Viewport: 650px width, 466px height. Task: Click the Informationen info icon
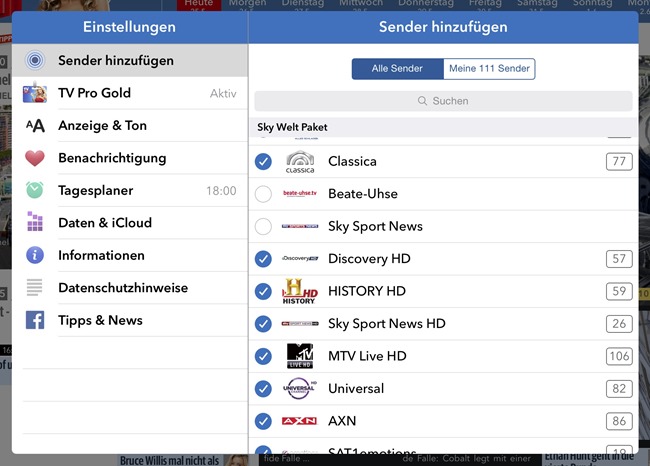tap(35, 255)
